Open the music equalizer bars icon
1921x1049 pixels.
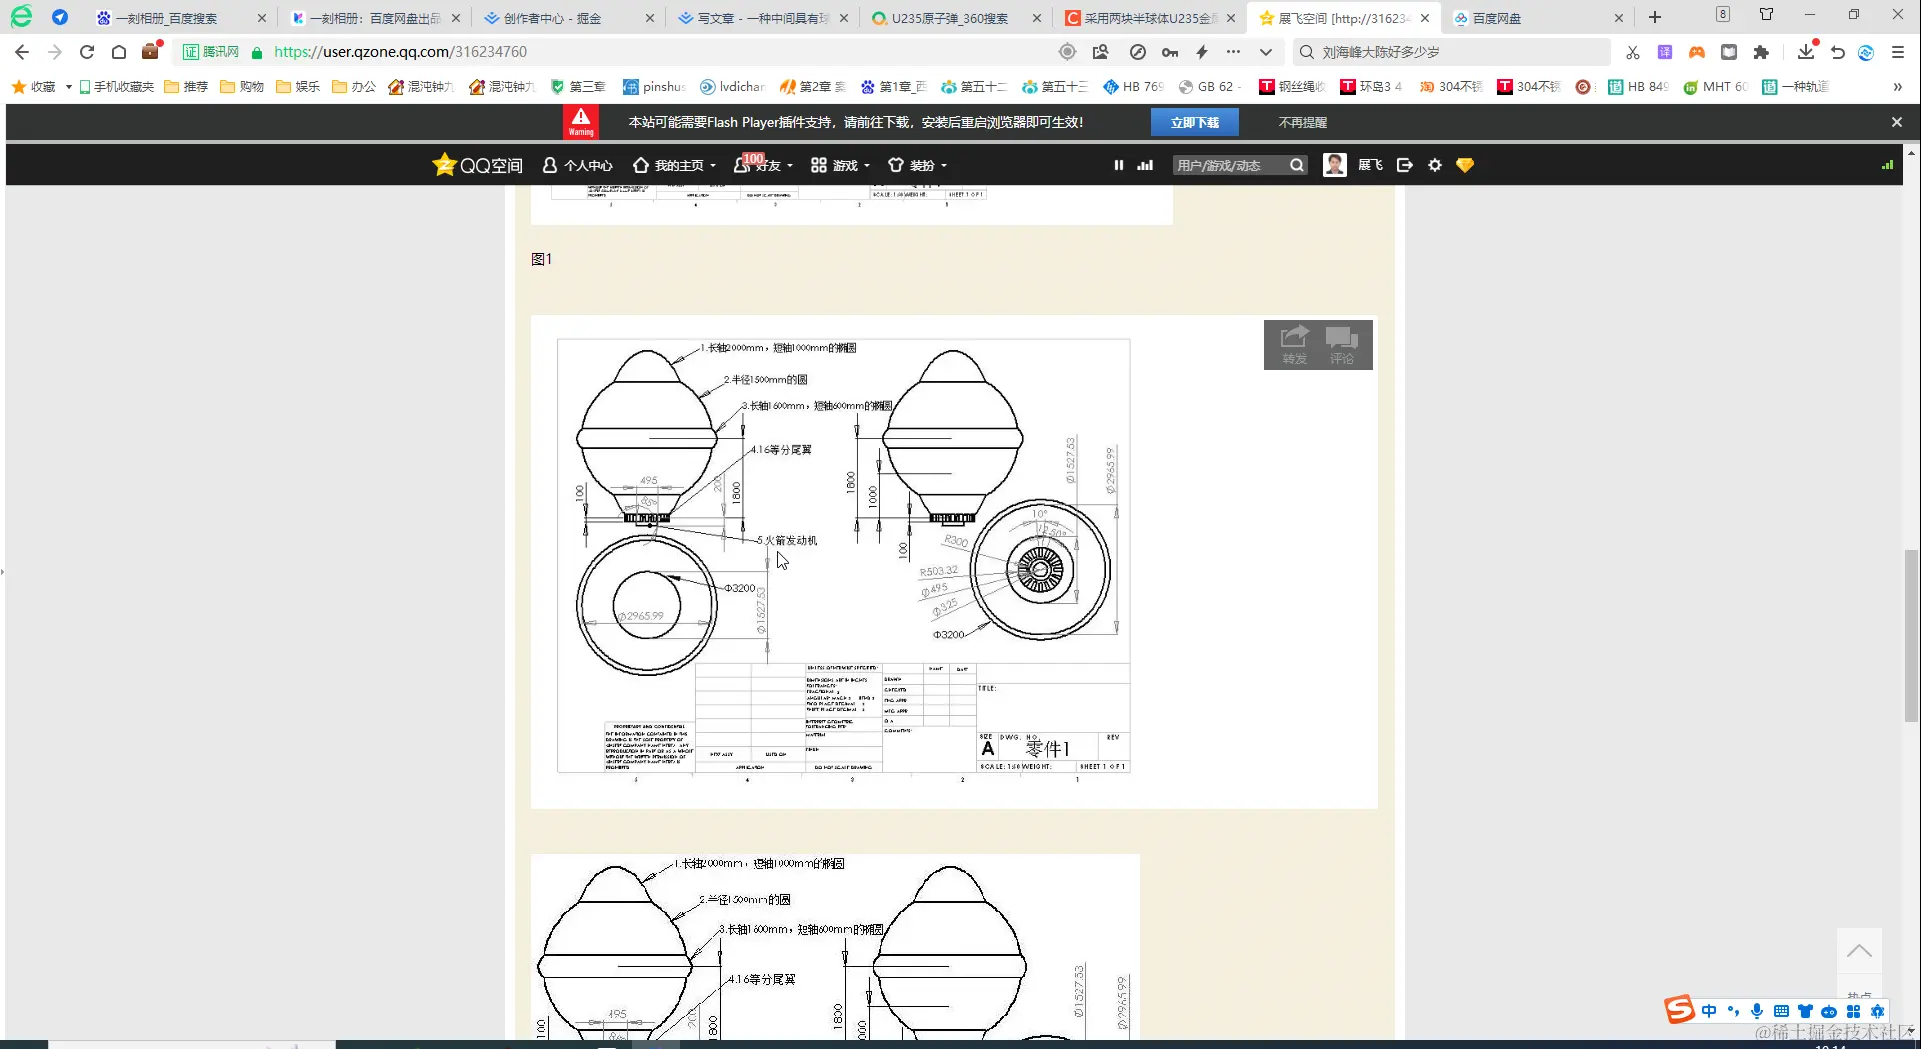coord(1145,165)
